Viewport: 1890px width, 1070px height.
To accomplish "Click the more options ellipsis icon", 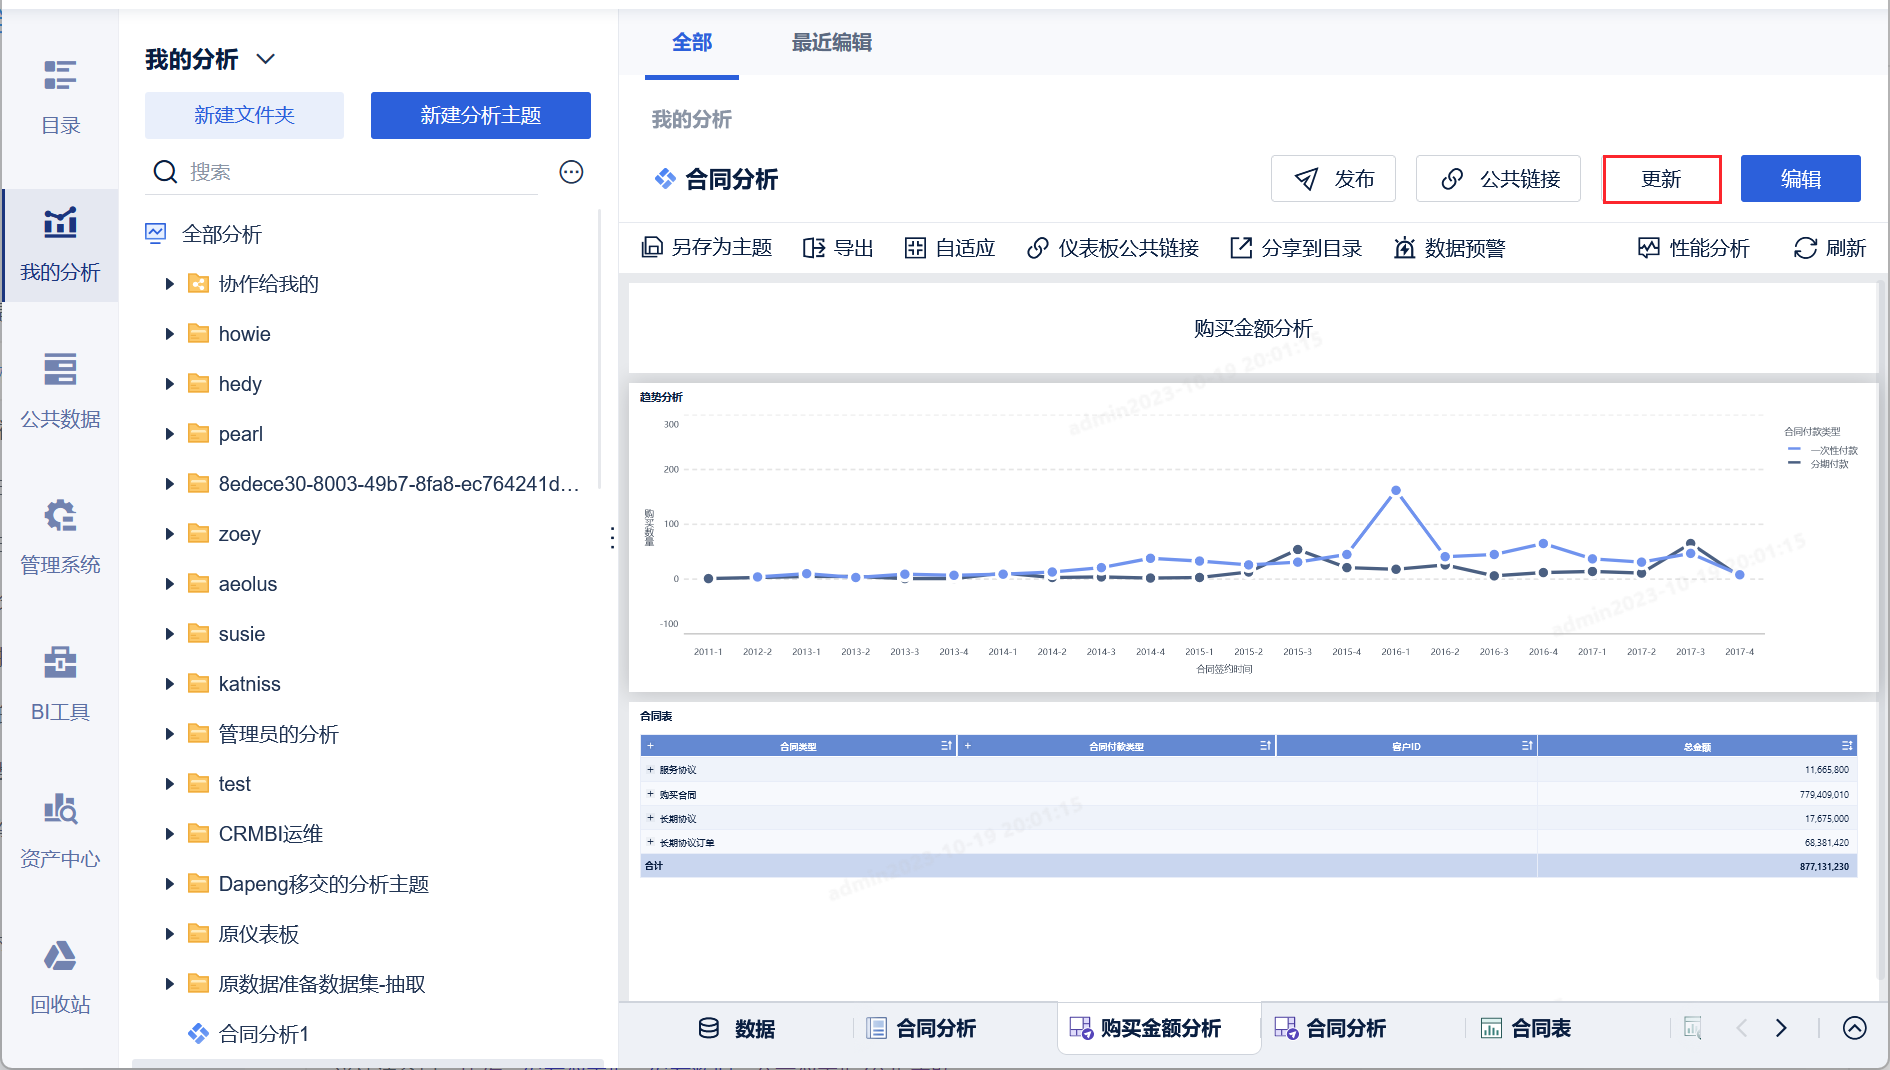I will [571, 172].
